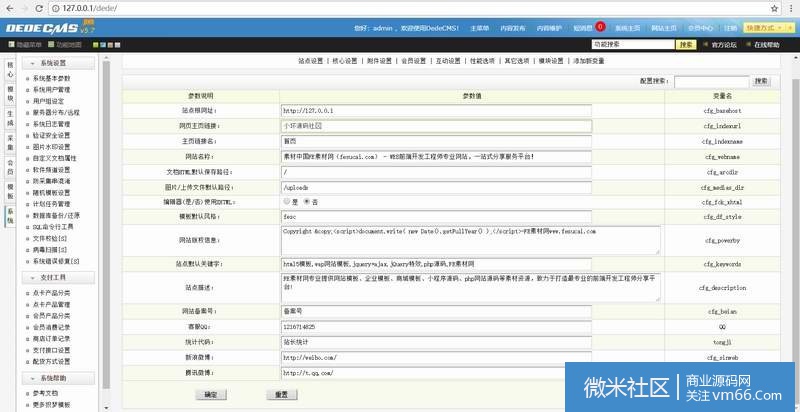800x412 pixels.
Task: Click the 网站名称 input field
Action: click(436, 157)
